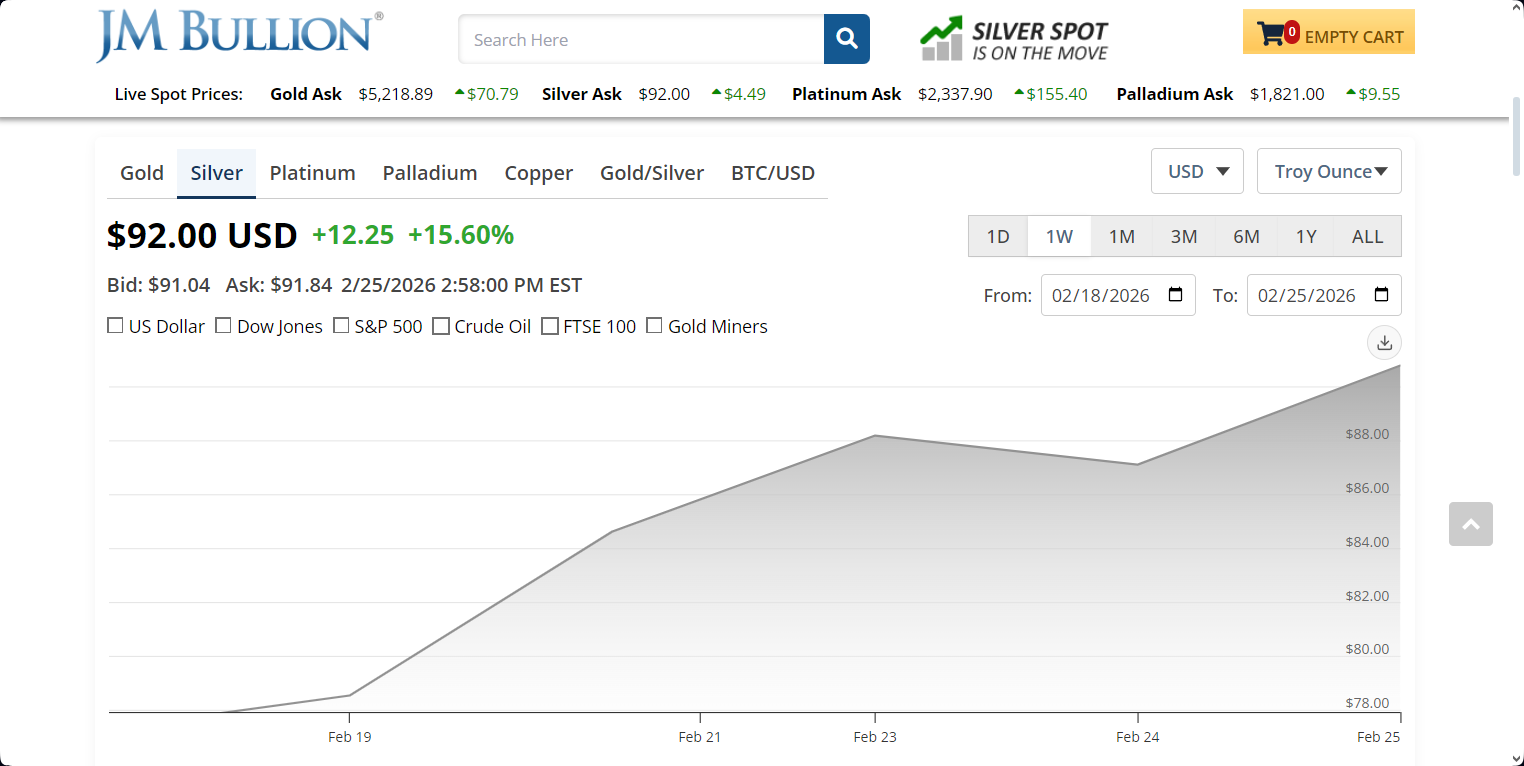Click the +12.25 price change value
Image resolution: width=1524 pixels, height=766 pixels.
353,235
